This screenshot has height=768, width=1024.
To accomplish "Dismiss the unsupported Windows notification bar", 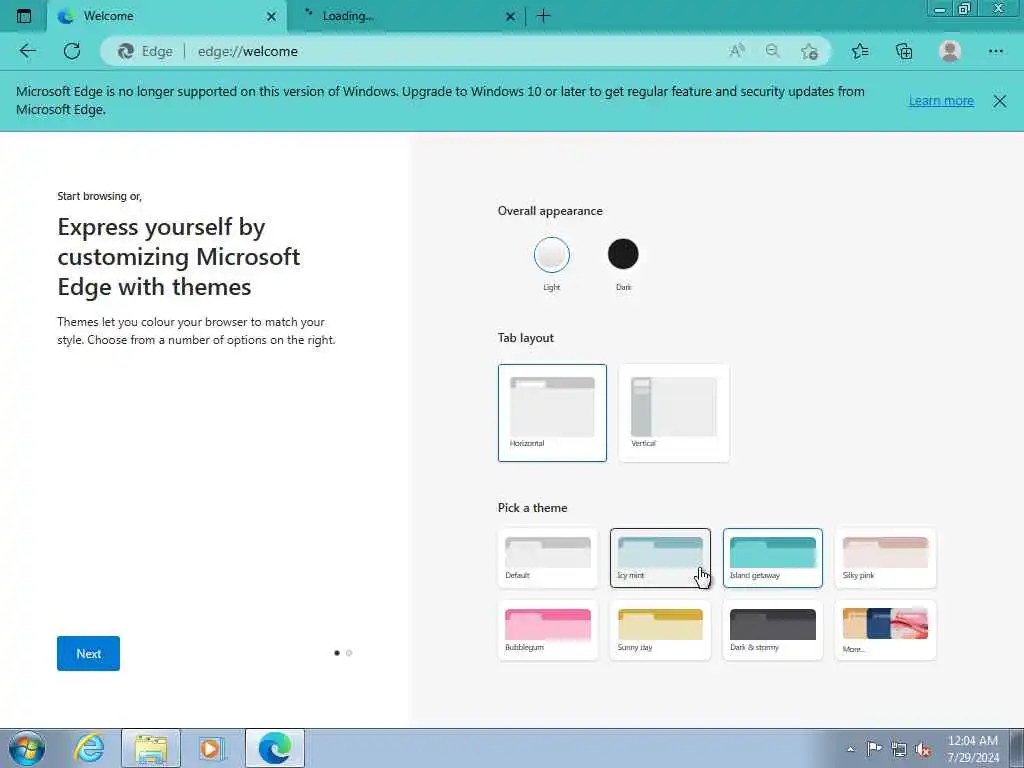I will [x=999, y=101].
